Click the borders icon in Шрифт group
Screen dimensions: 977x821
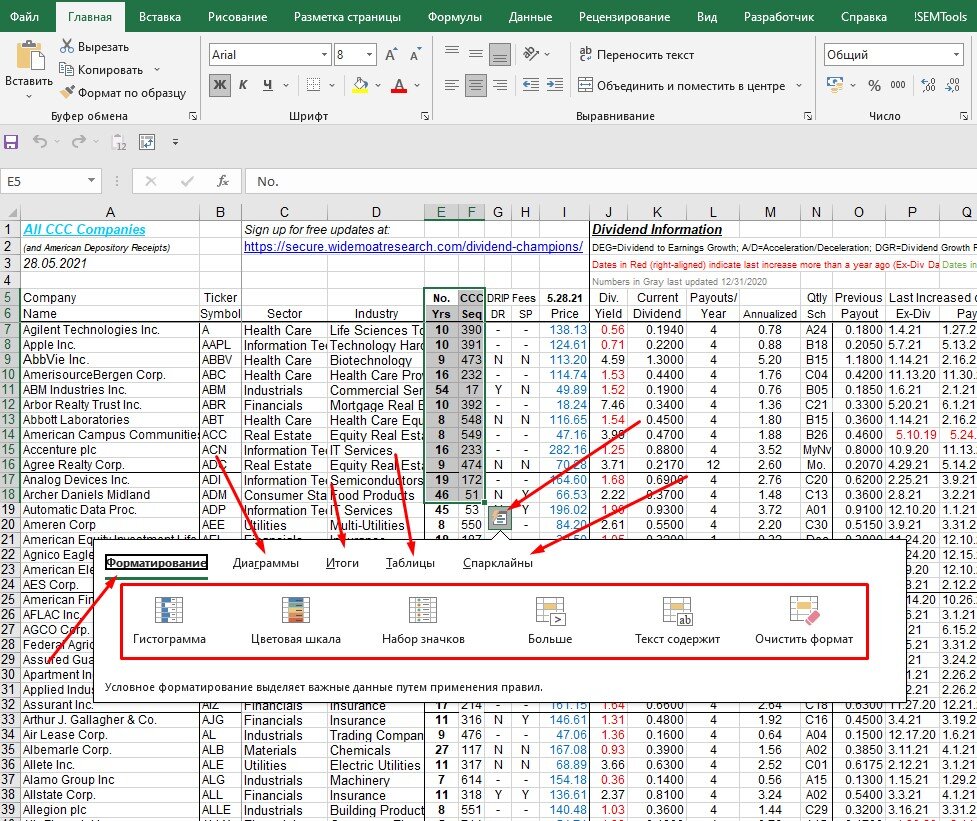coord(313,85)
